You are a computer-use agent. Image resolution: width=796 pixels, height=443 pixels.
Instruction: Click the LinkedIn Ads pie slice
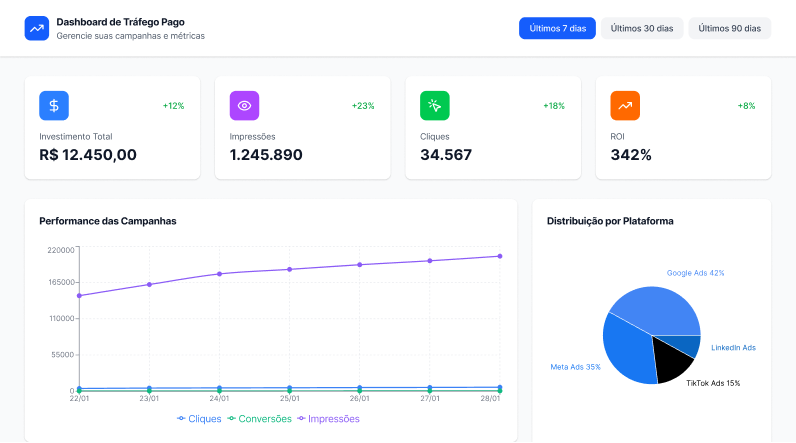click(x=688, y=345)
